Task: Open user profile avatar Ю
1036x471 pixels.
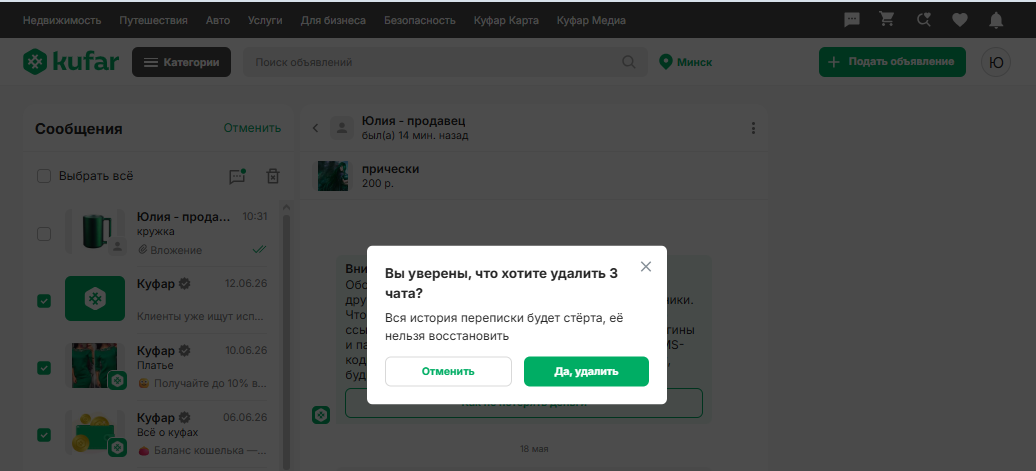Action: 996,62
